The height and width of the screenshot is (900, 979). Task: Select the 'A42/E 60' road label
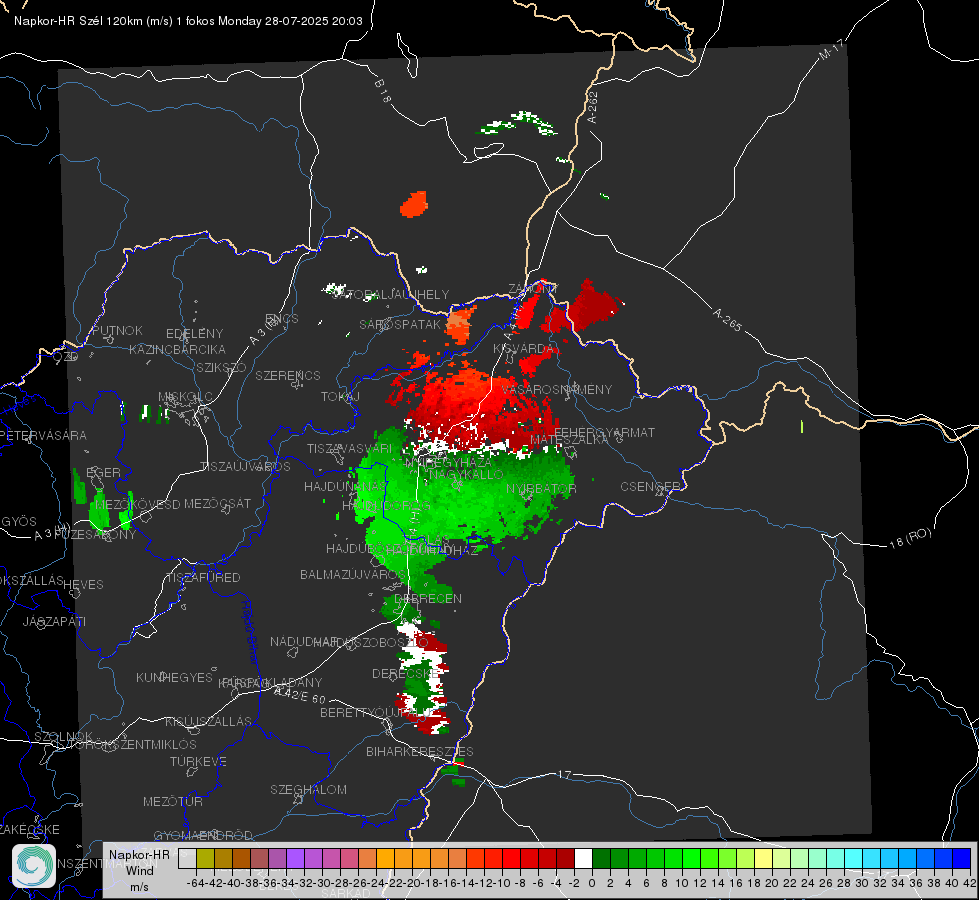[300, 695]
